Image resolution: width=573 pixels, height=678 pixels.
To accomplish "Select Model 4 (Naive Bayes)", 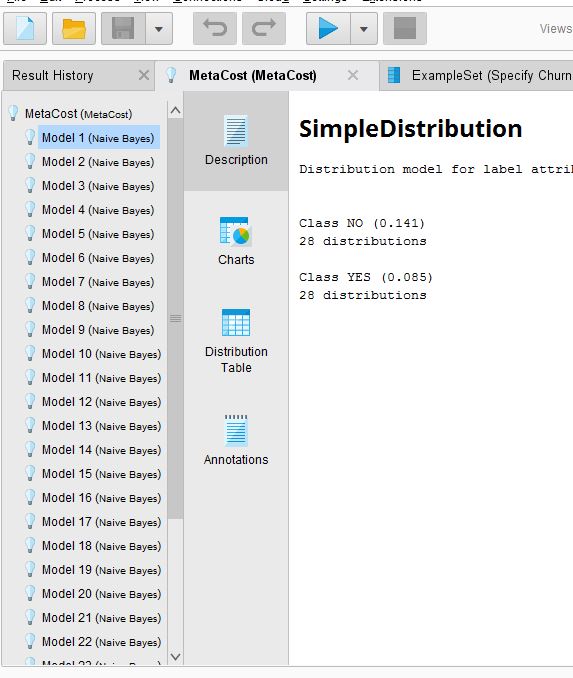I will pyautogui.click(x=98, y=210).
